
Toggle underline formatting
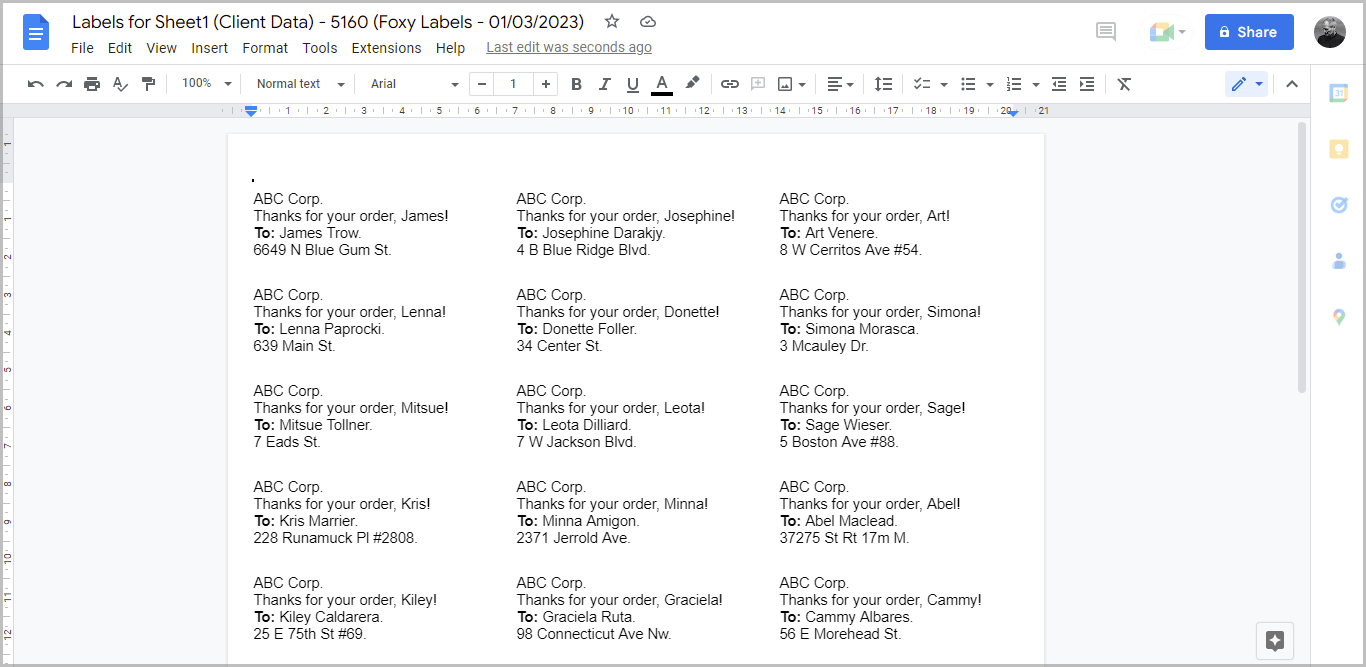tap(632, 84)
